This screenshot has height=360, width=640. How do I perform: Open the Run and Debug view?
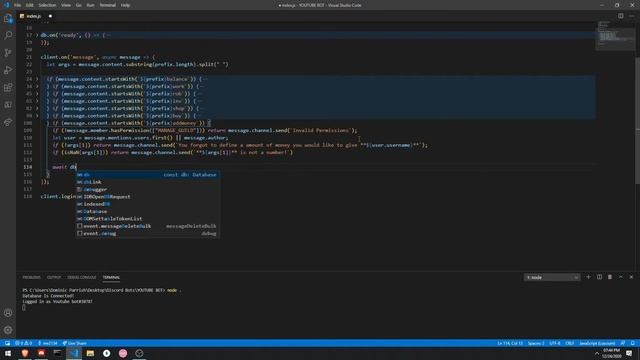(x=8, y=70)
